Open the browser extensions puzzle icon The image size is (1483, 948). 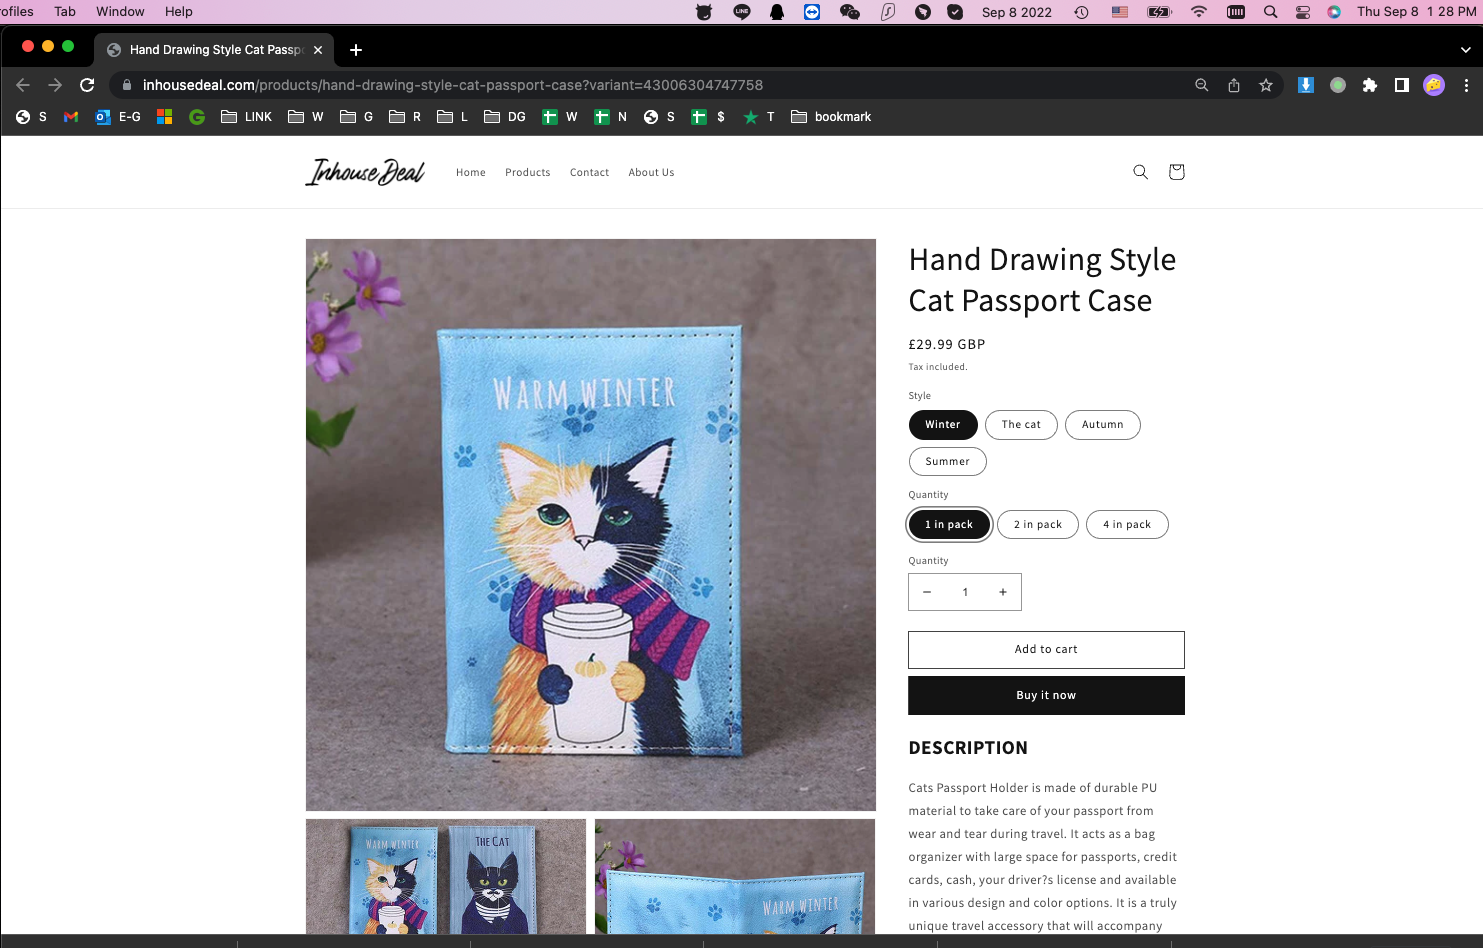pos(1370,85)
